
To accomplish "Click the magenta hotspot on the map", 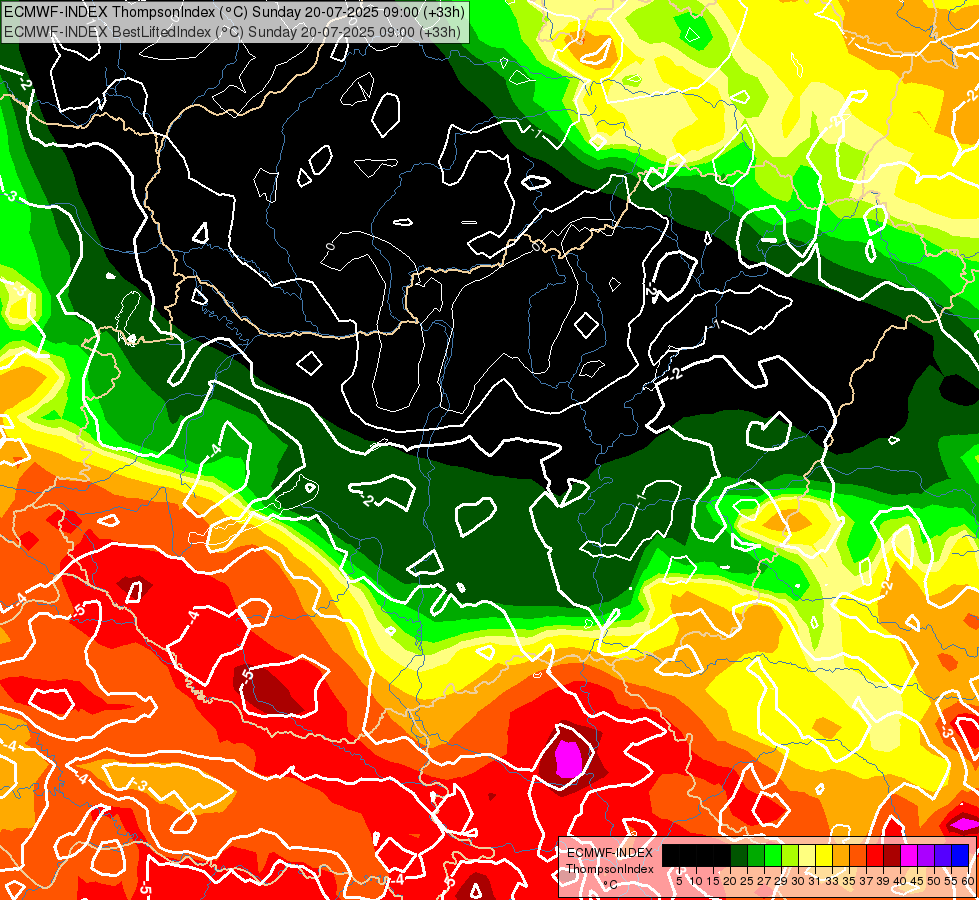I will tap(568, 758).
